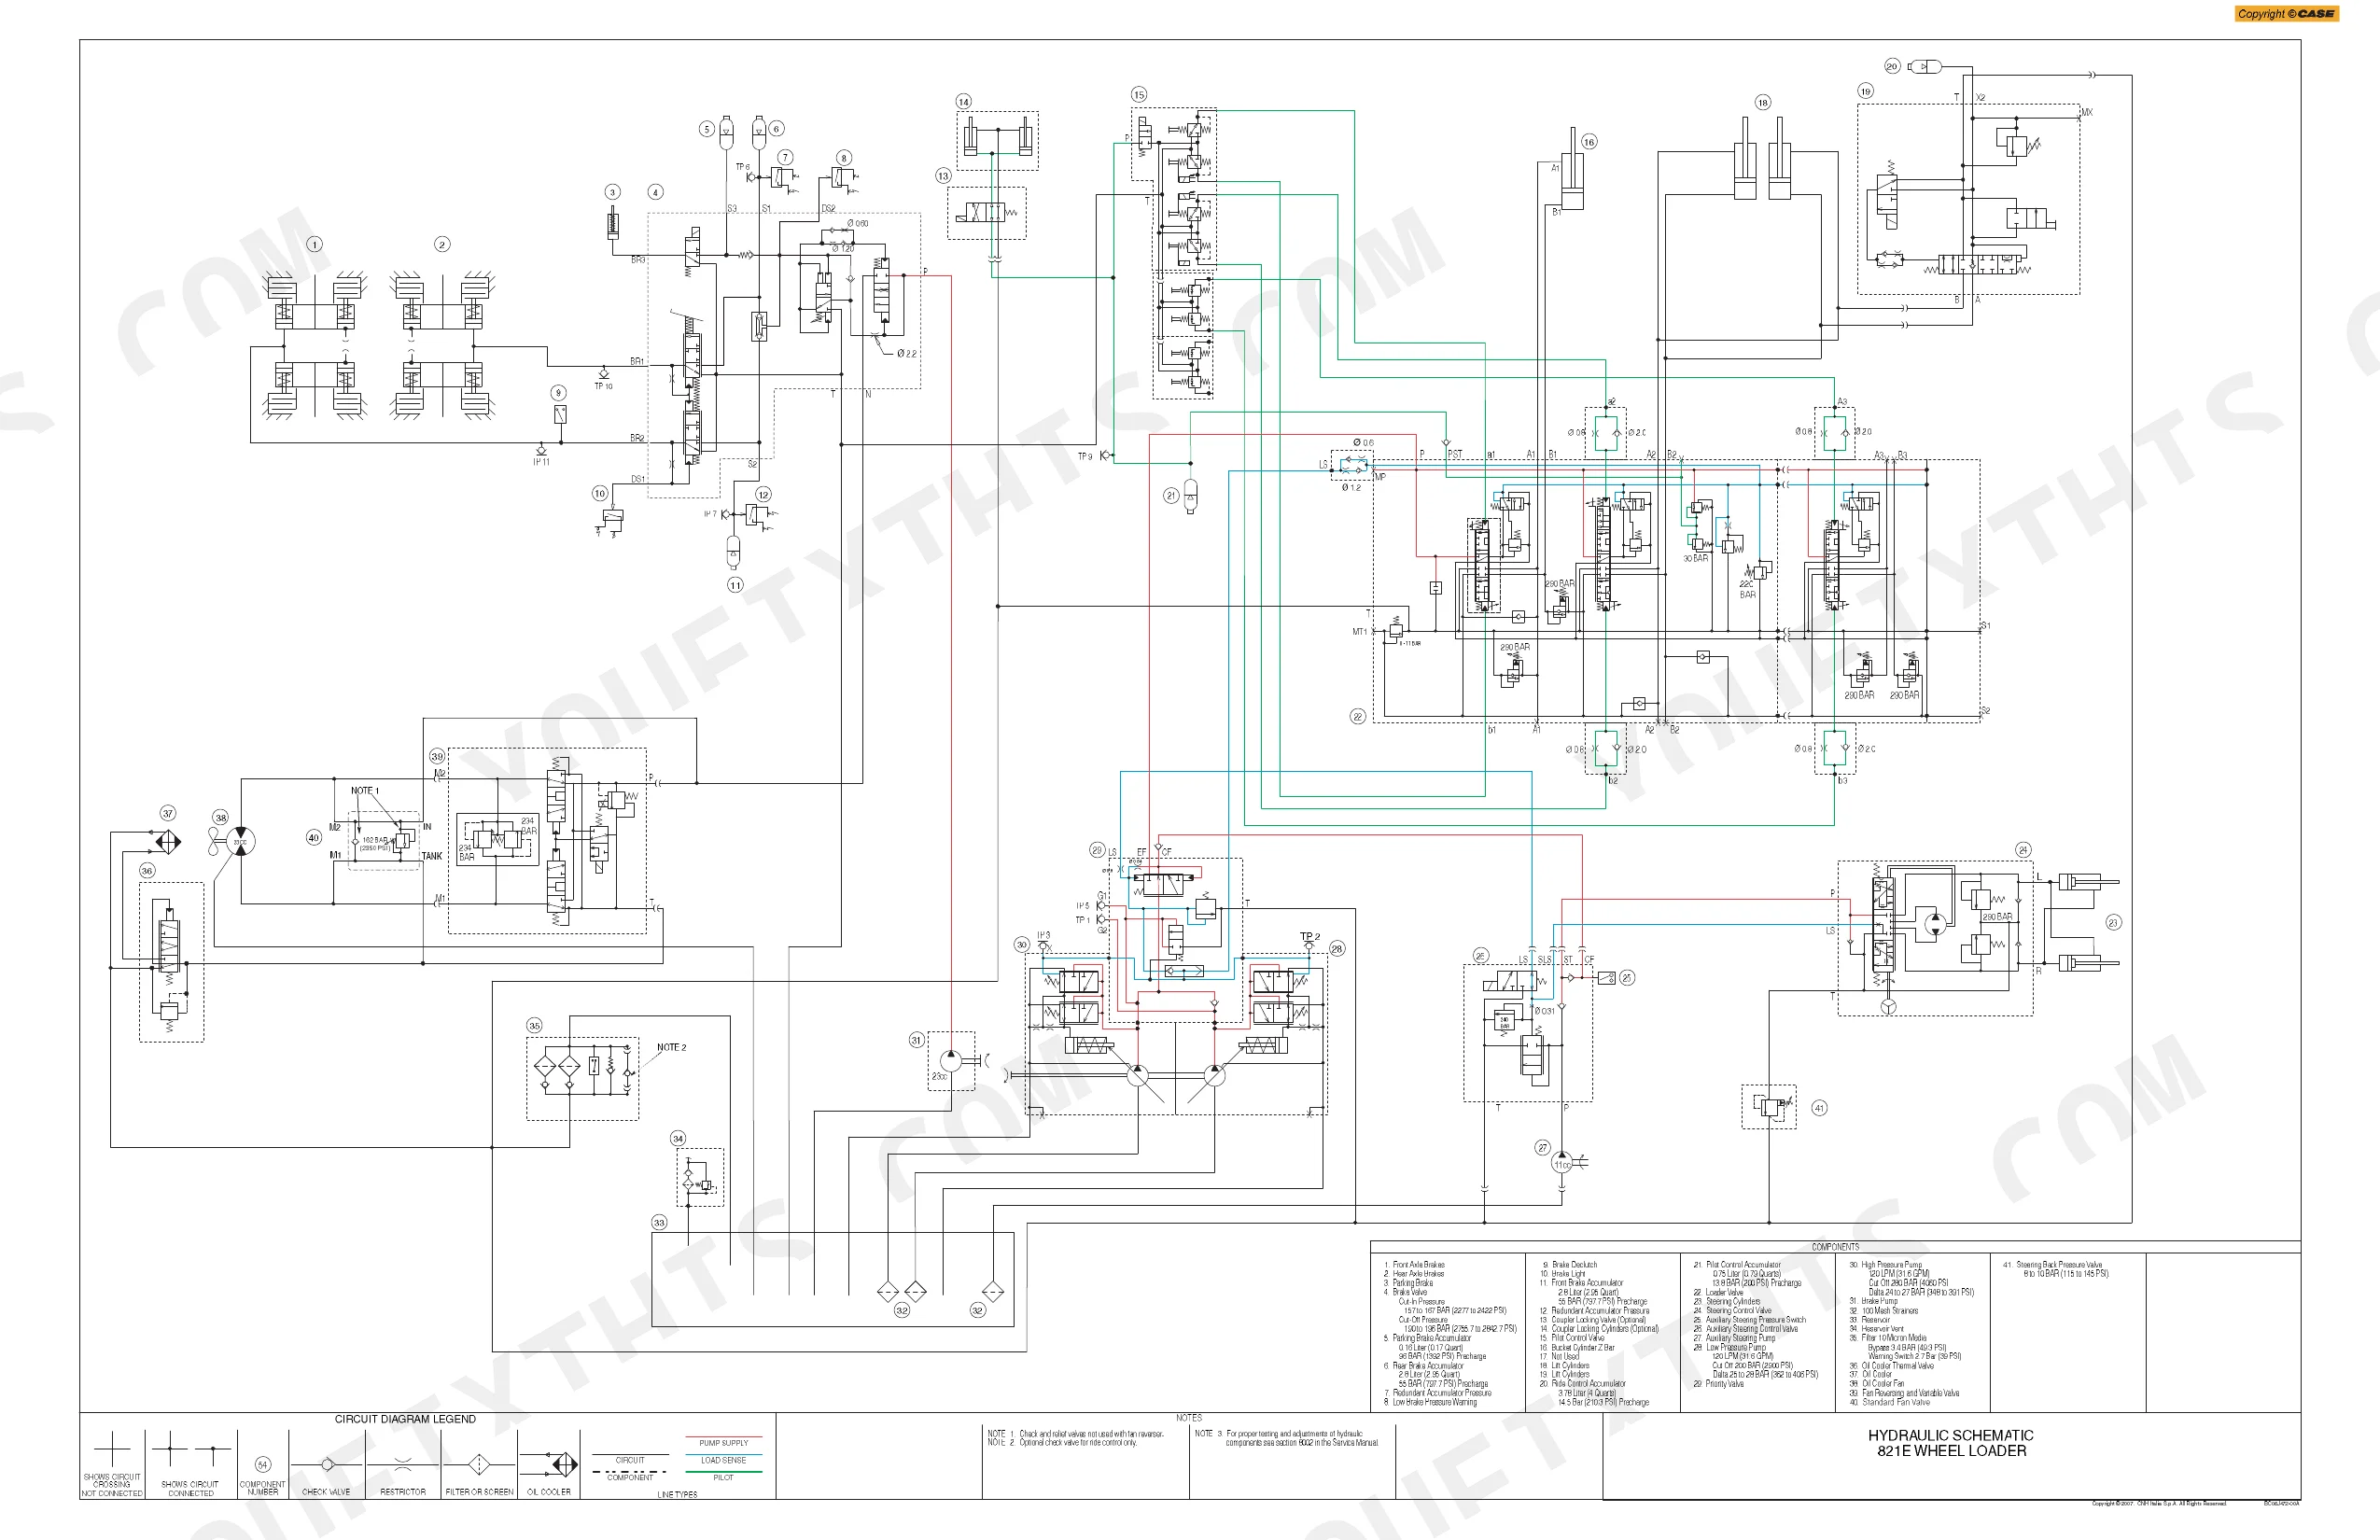Click '33. Reservoir' in components list
The height and width of the screenshot is (1540, 2380).
coord(1869,1320)
